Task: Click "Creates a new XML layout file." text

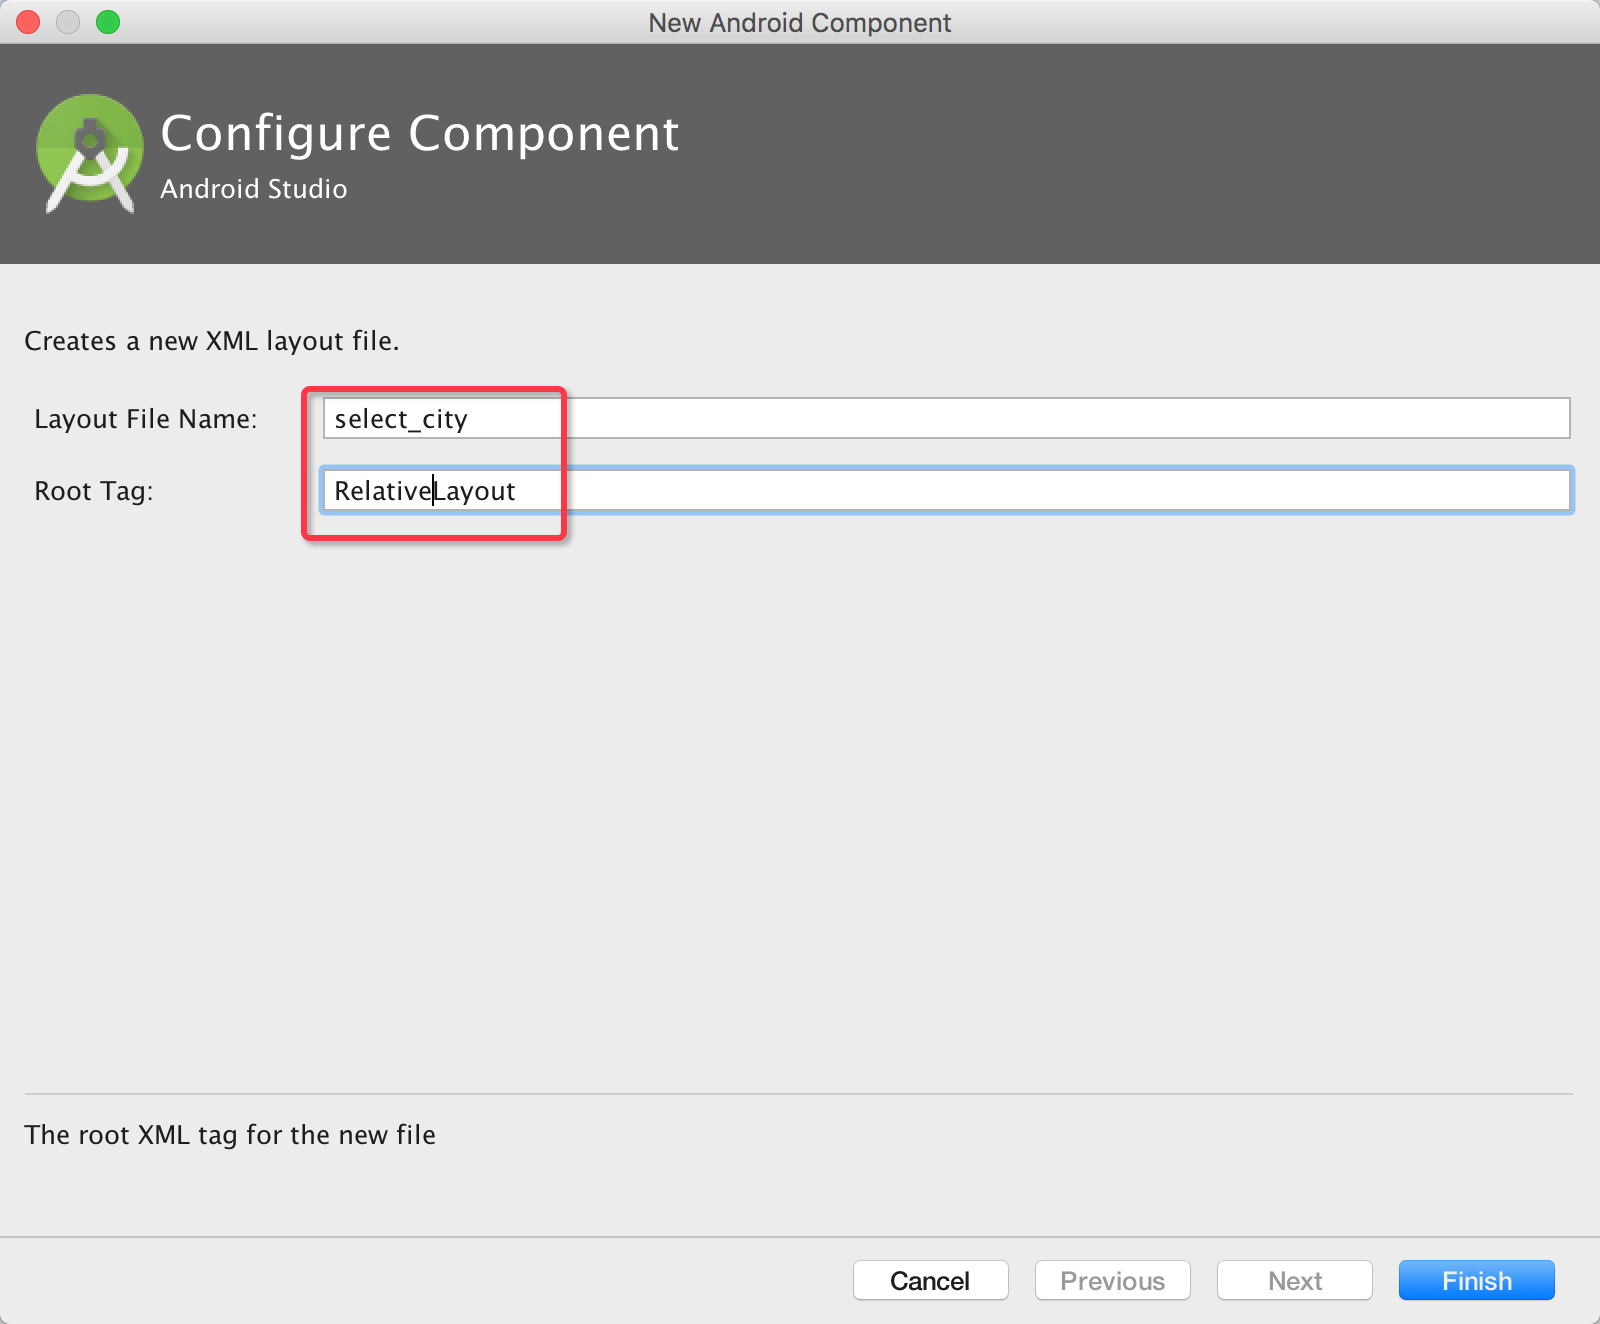Action: pos(212,341)
